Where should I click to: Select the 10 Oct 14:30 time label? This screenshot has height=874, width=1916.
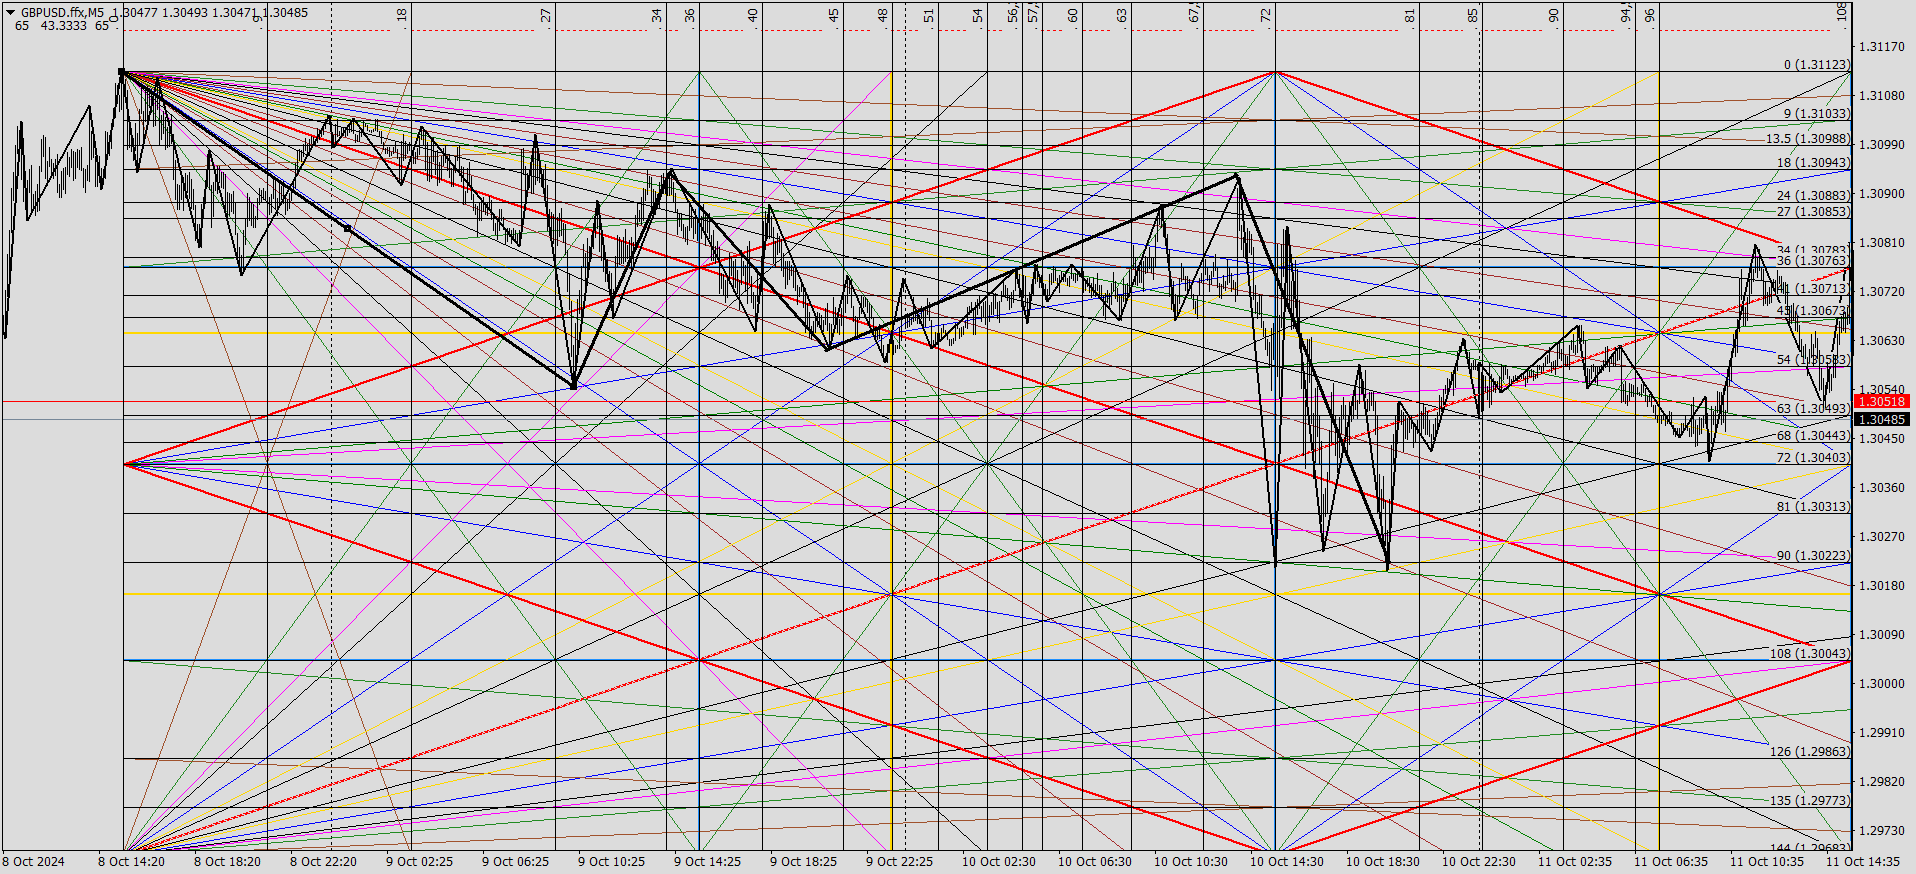(x=1287, y=862)
